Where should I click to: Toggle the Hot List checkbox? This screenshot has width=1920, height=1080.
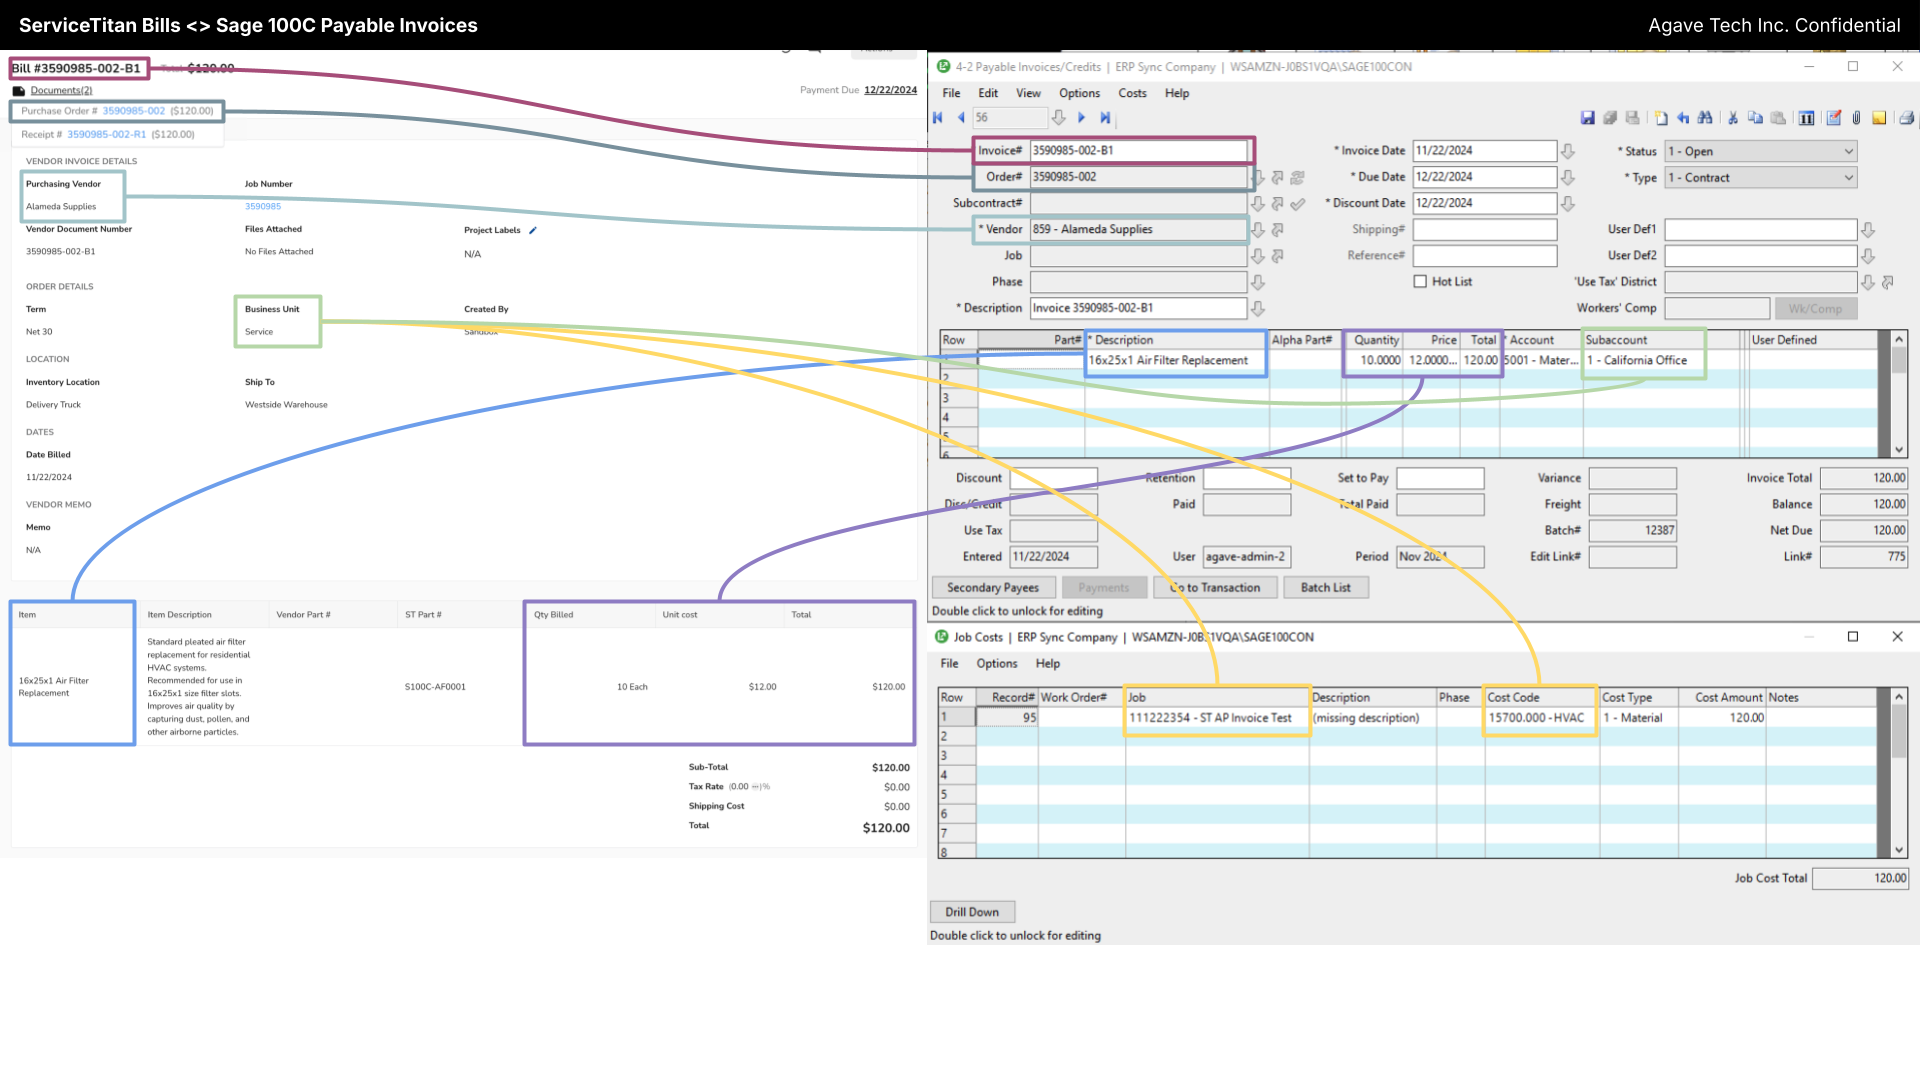click(x=1420, y=282)
